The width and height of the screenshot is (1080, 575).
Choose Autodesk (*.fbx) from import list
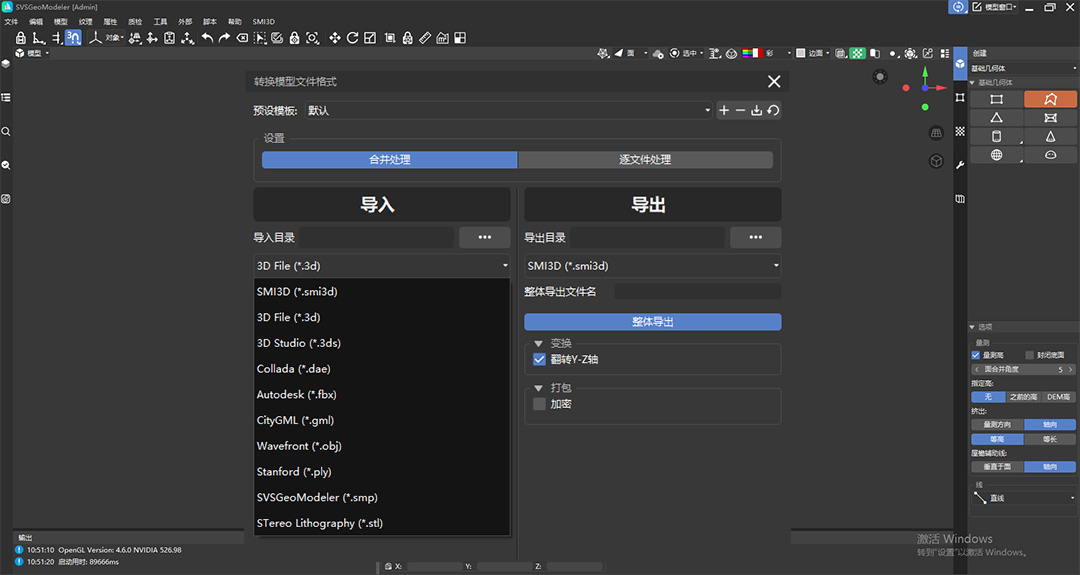(x=382, y=395)
